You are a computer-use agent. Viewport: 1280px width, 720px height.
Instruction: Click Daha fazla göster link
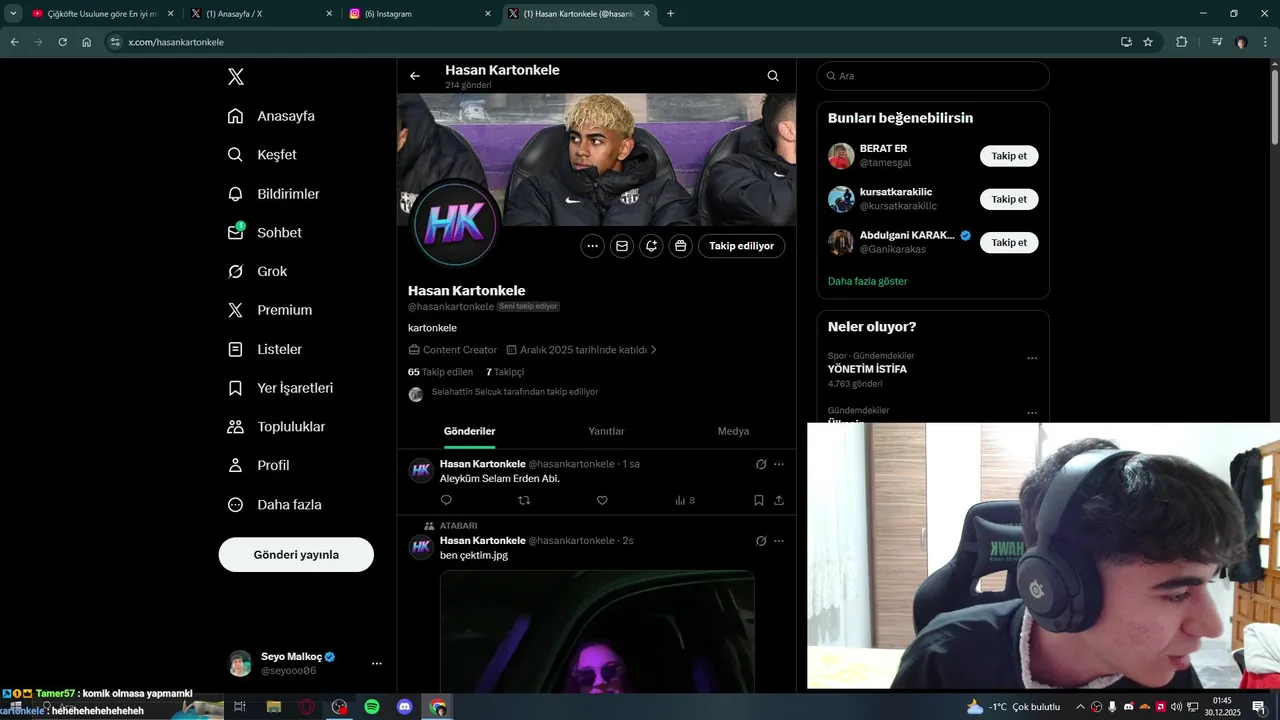[x=867, y=281]
